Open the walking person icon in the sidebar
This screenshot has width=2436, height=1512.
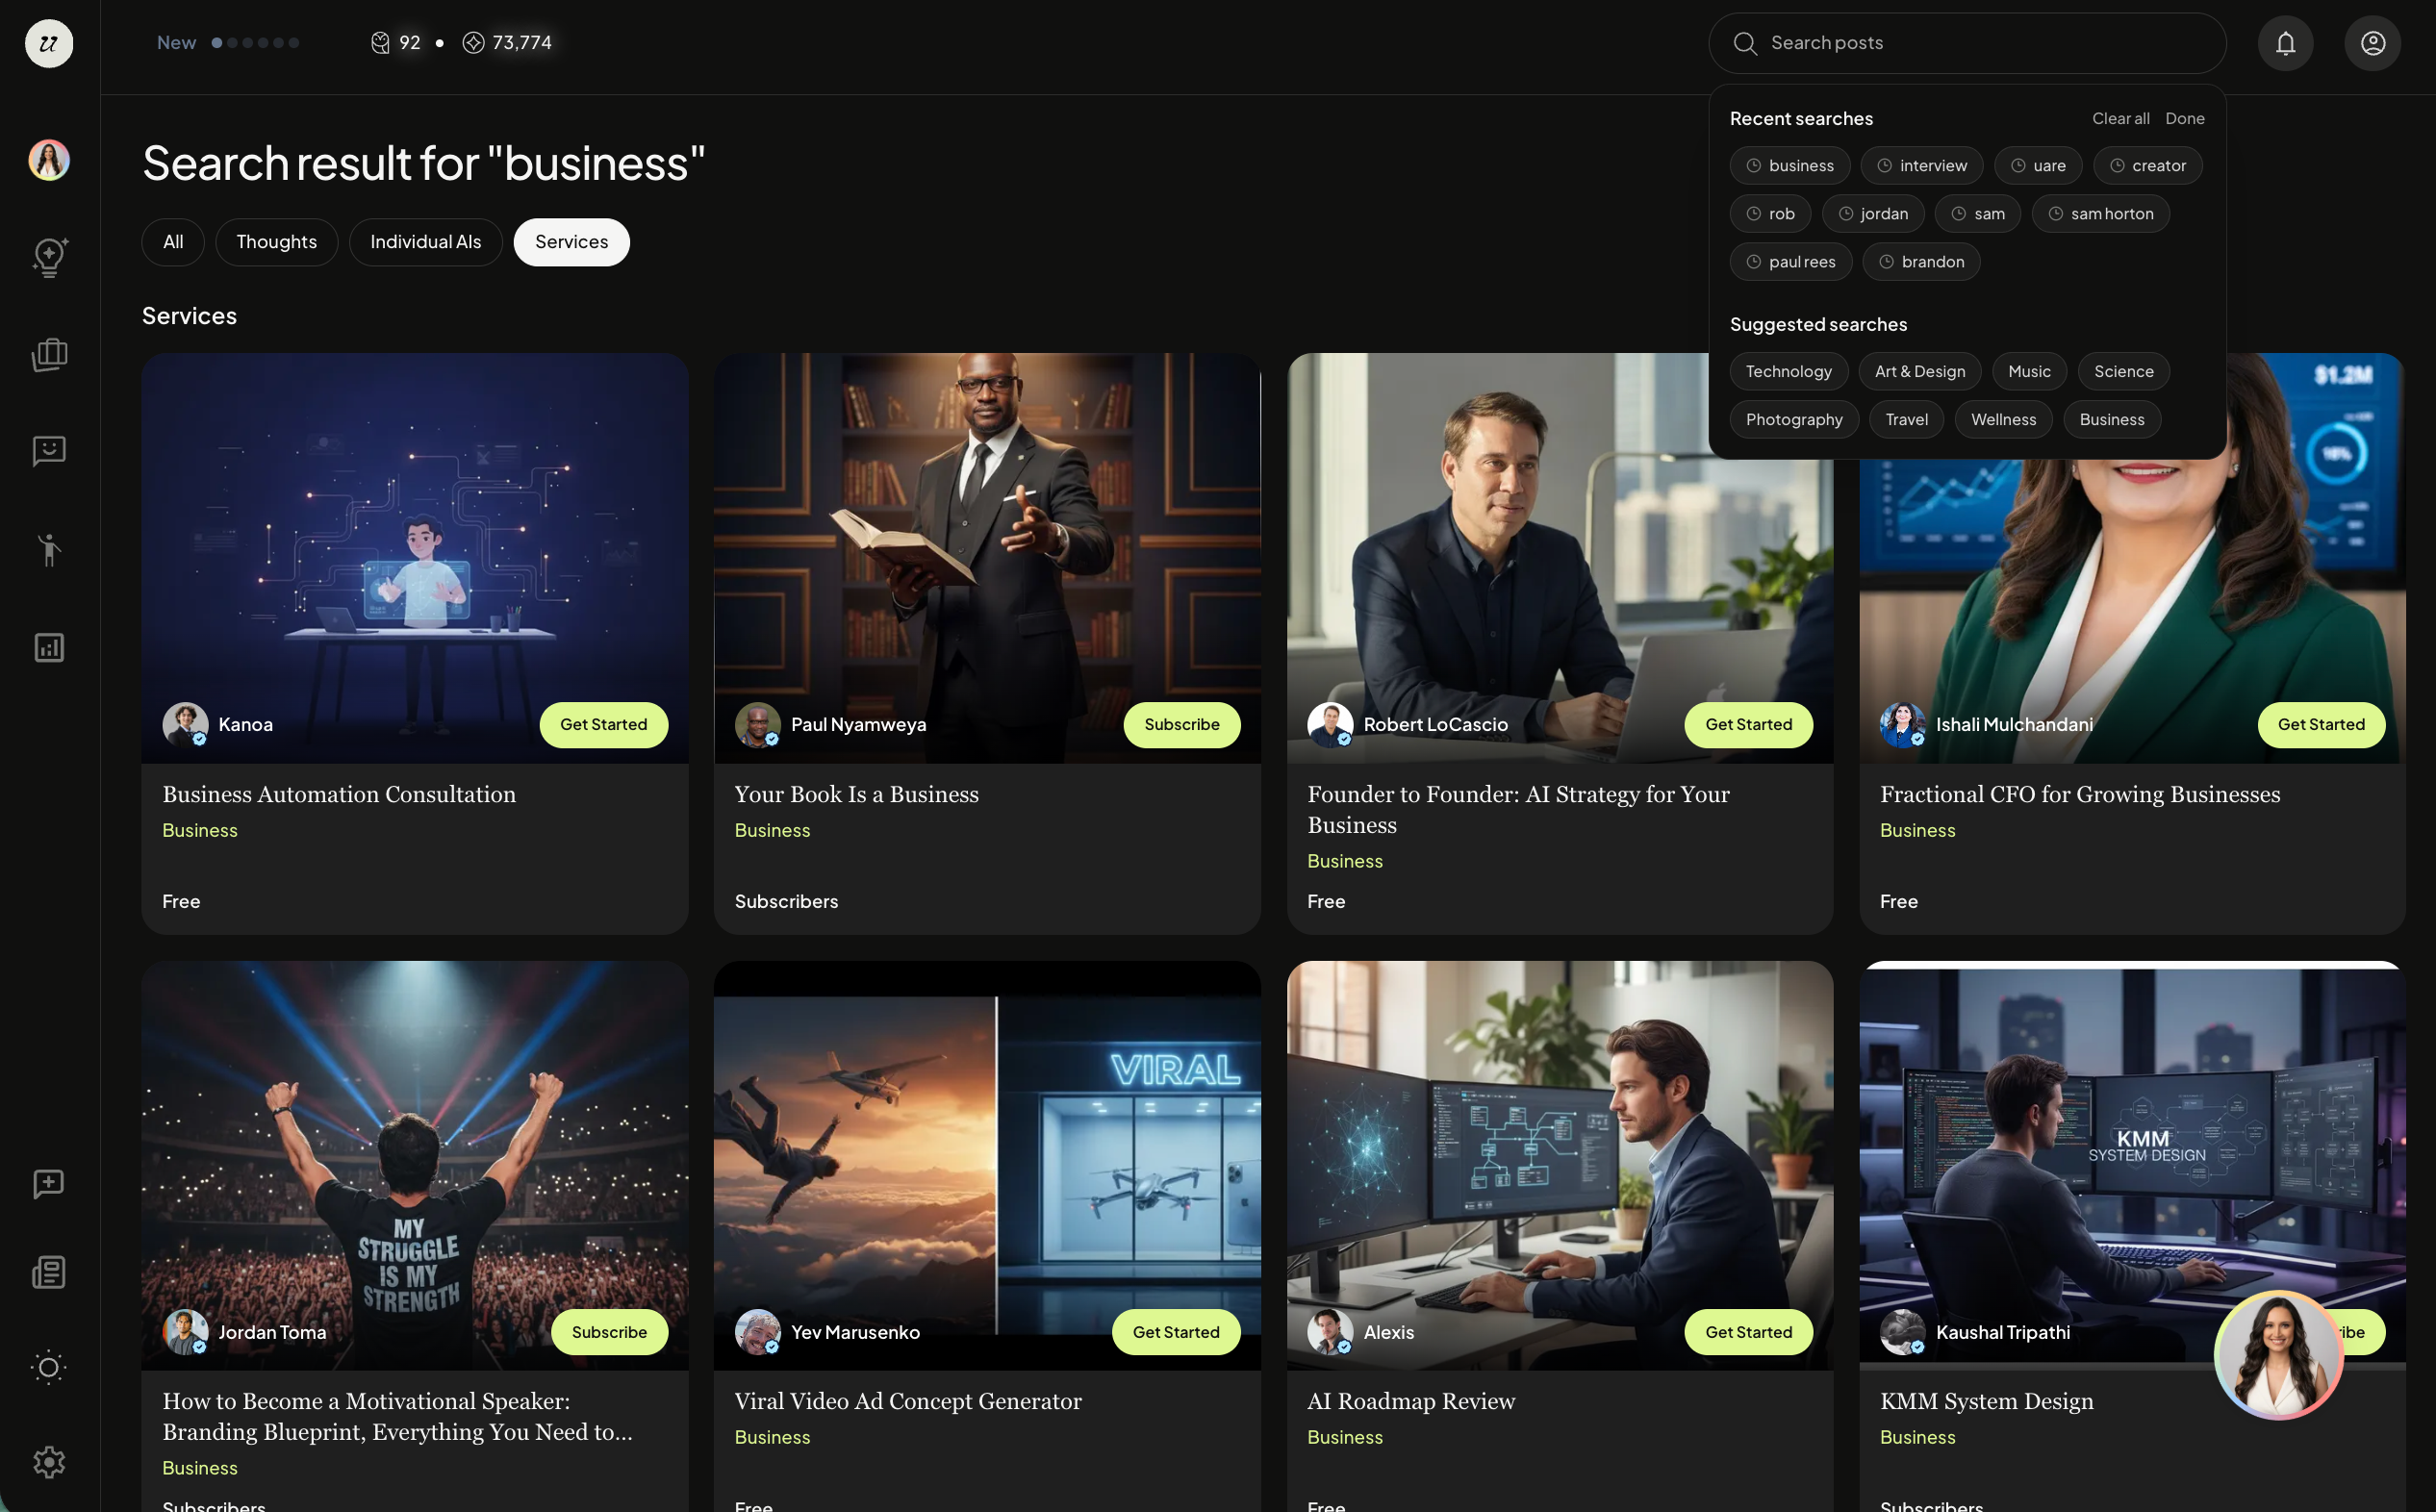point(49,549)
